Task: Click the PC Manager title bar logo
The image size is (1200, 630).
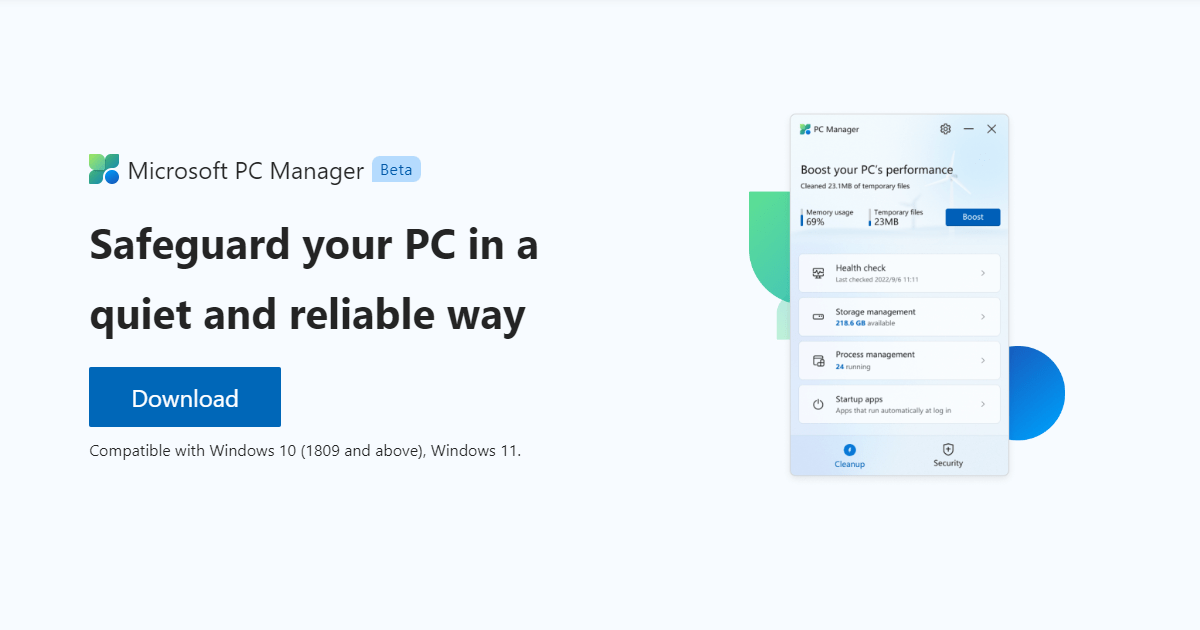Action: click(805, 129)
